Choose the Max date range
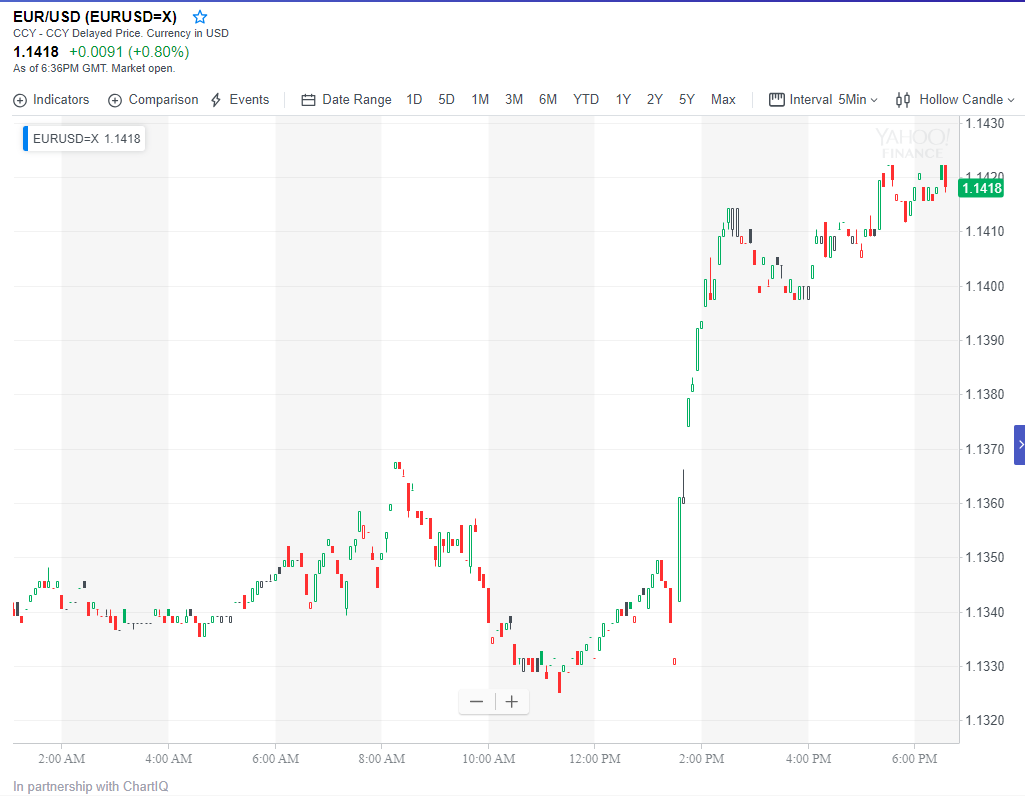The height and width of the screenshot is (796, 1025). 723,100
